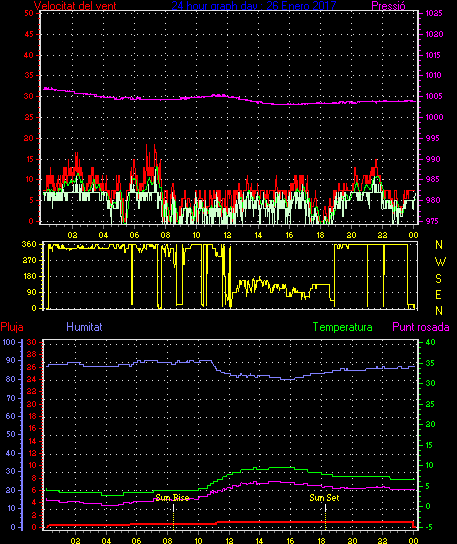Click the 60 humidity axis value
This screenshot has height=544, width=457.
[x=11, y=416]
